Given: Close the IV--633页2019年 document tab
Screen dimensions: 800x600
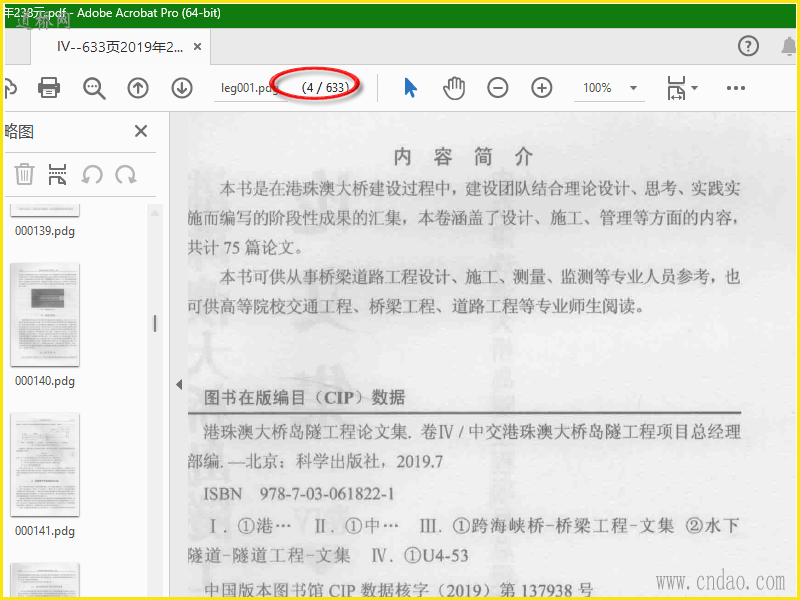Looking at the screenshot, I should [x=197, y=47].
